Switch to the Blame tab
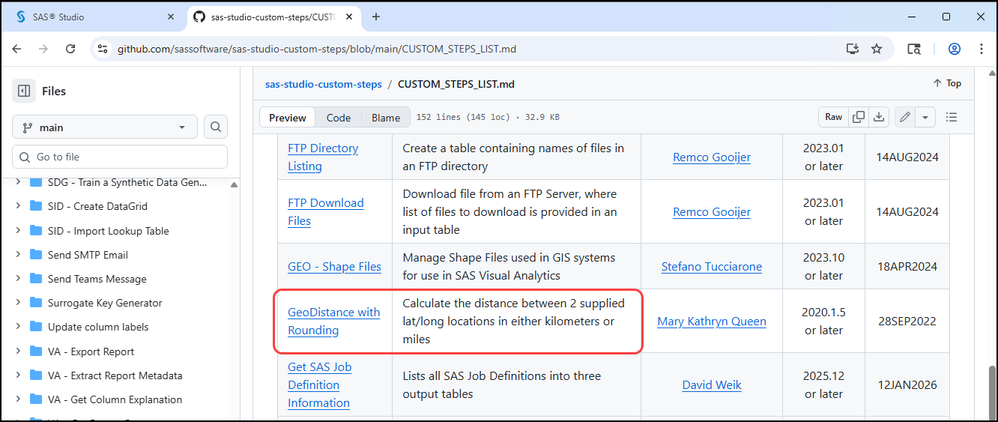 click(x=386, y=117)
